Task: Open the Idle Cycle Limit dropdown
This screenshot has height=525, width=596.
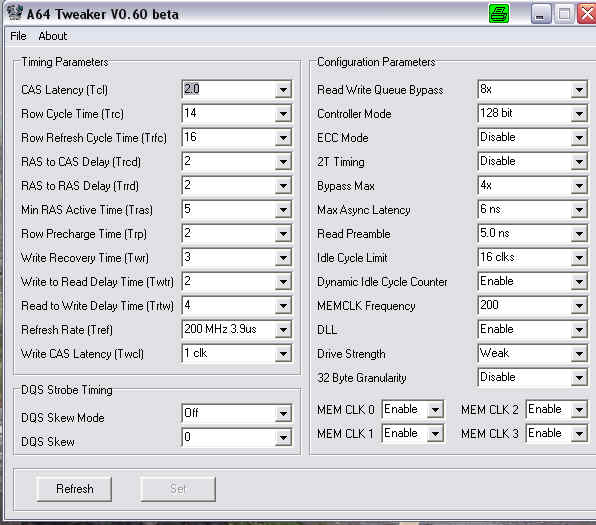Action: pos(579,258)
